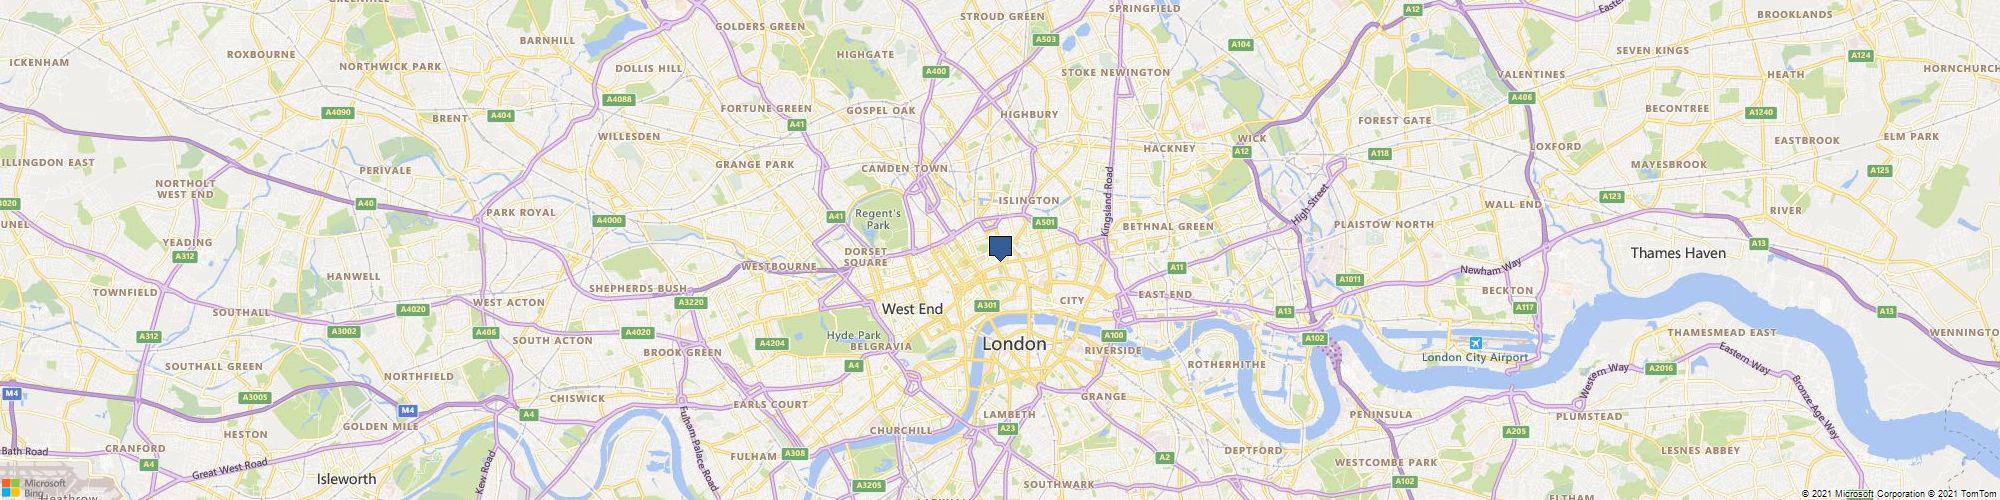Select the A13 shield near Thames Haven
Screen dimensions: 2000x500
(x=1758, y=243)
